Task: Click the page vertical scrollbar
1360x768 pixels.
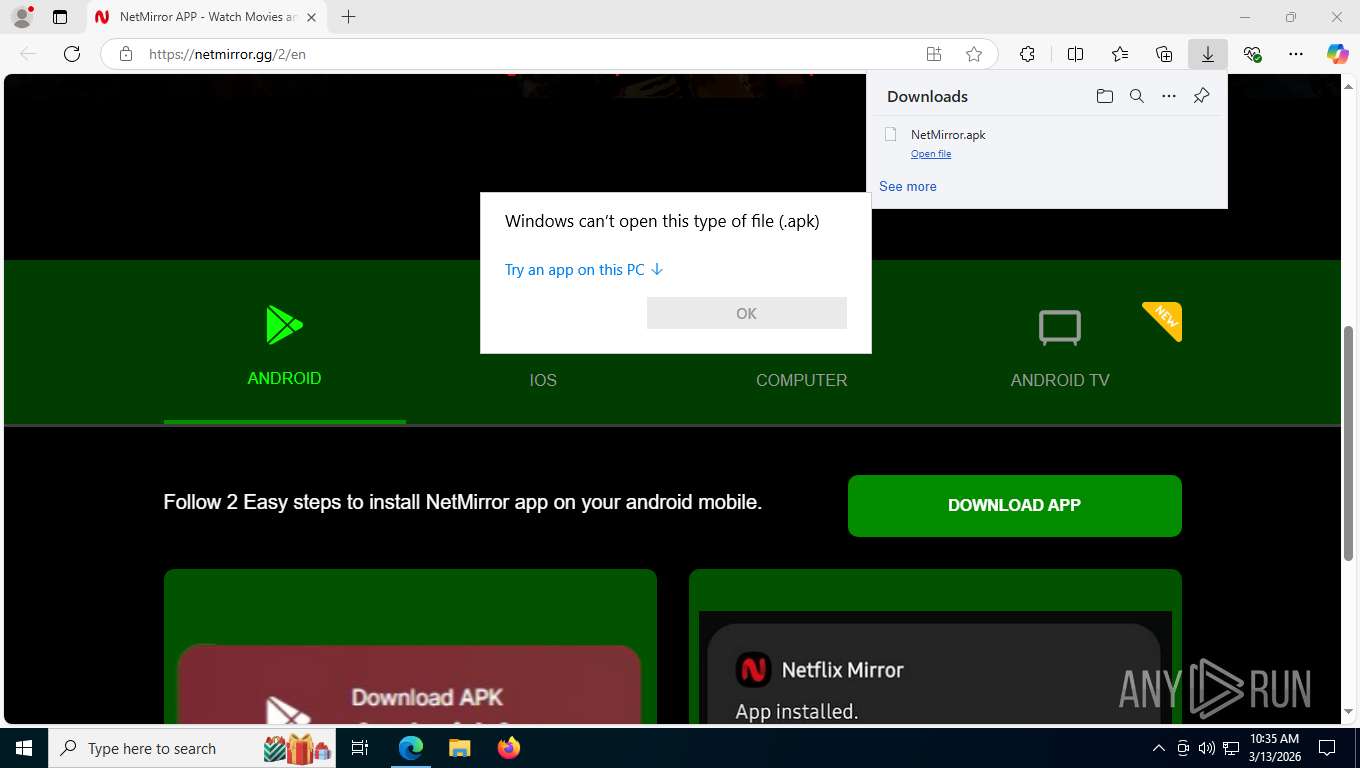Action: (1349, 442)
